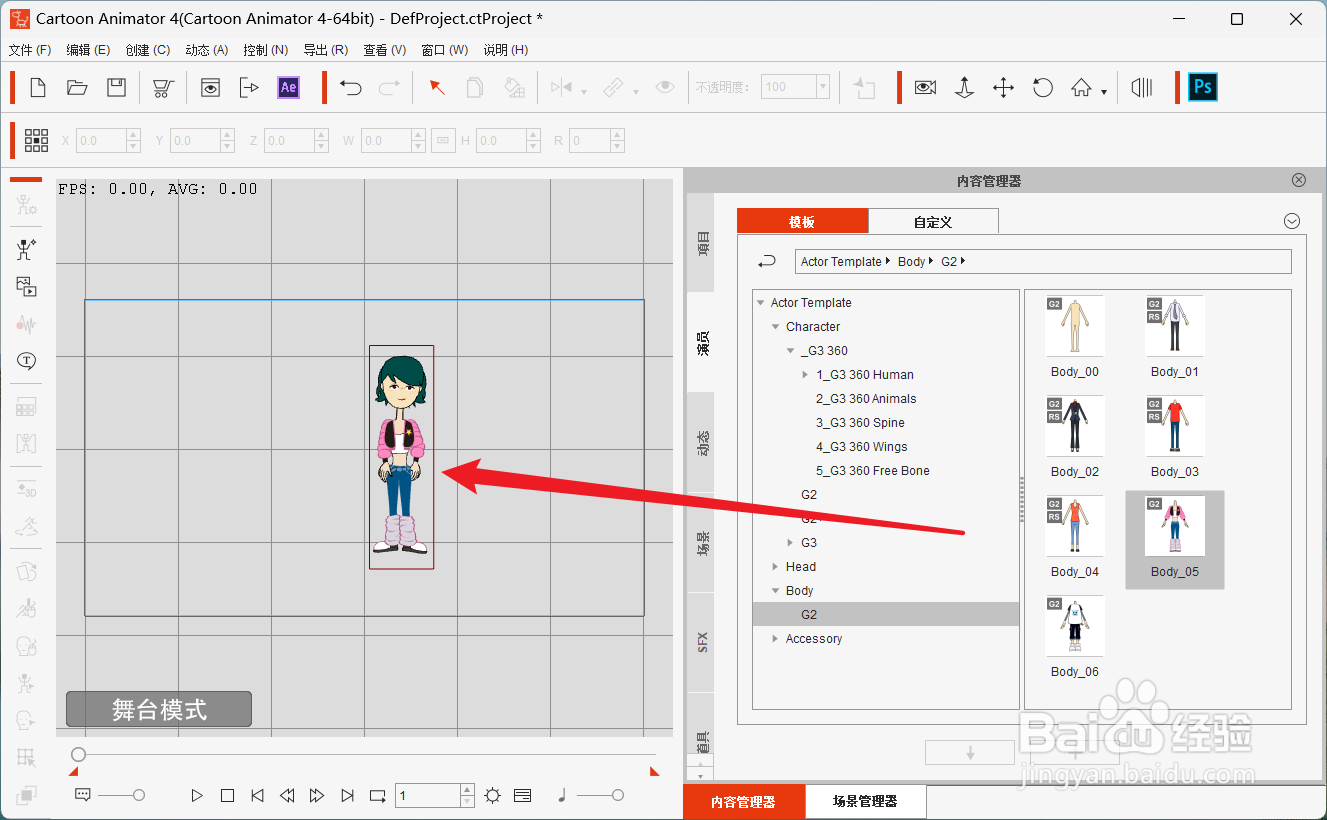Switch the stage mode button 舞台模式
This screenshot has height=820, width=1327.
click(159, 709)
